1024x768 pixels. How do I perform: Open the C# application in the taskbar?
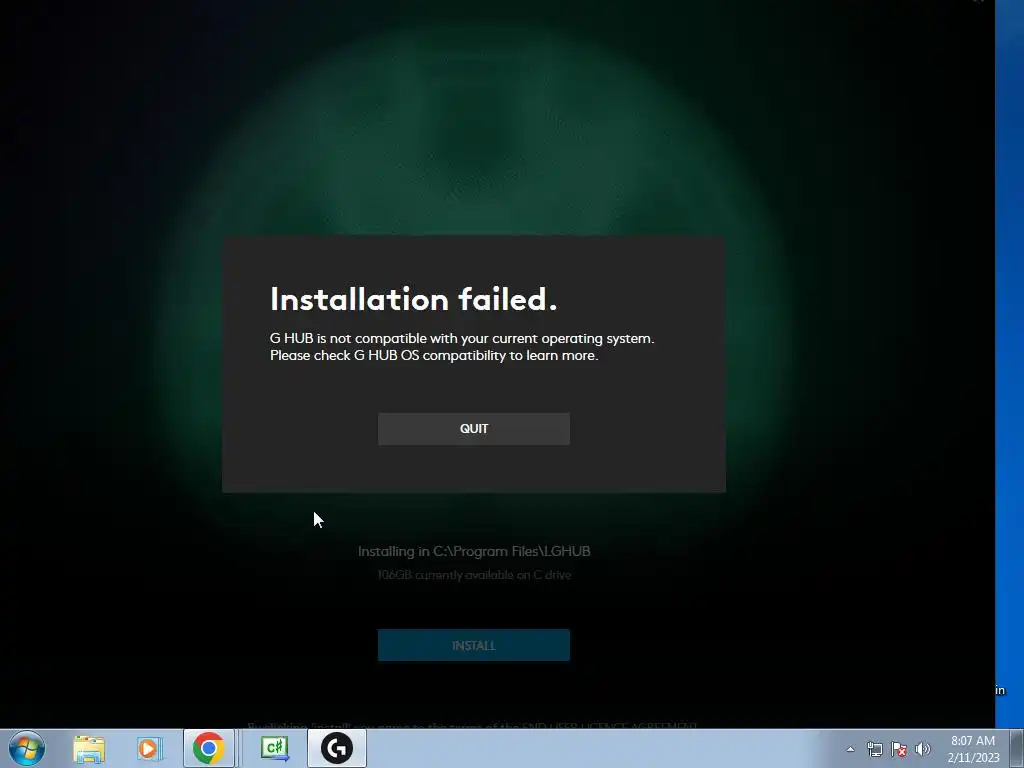coord(275,748)
